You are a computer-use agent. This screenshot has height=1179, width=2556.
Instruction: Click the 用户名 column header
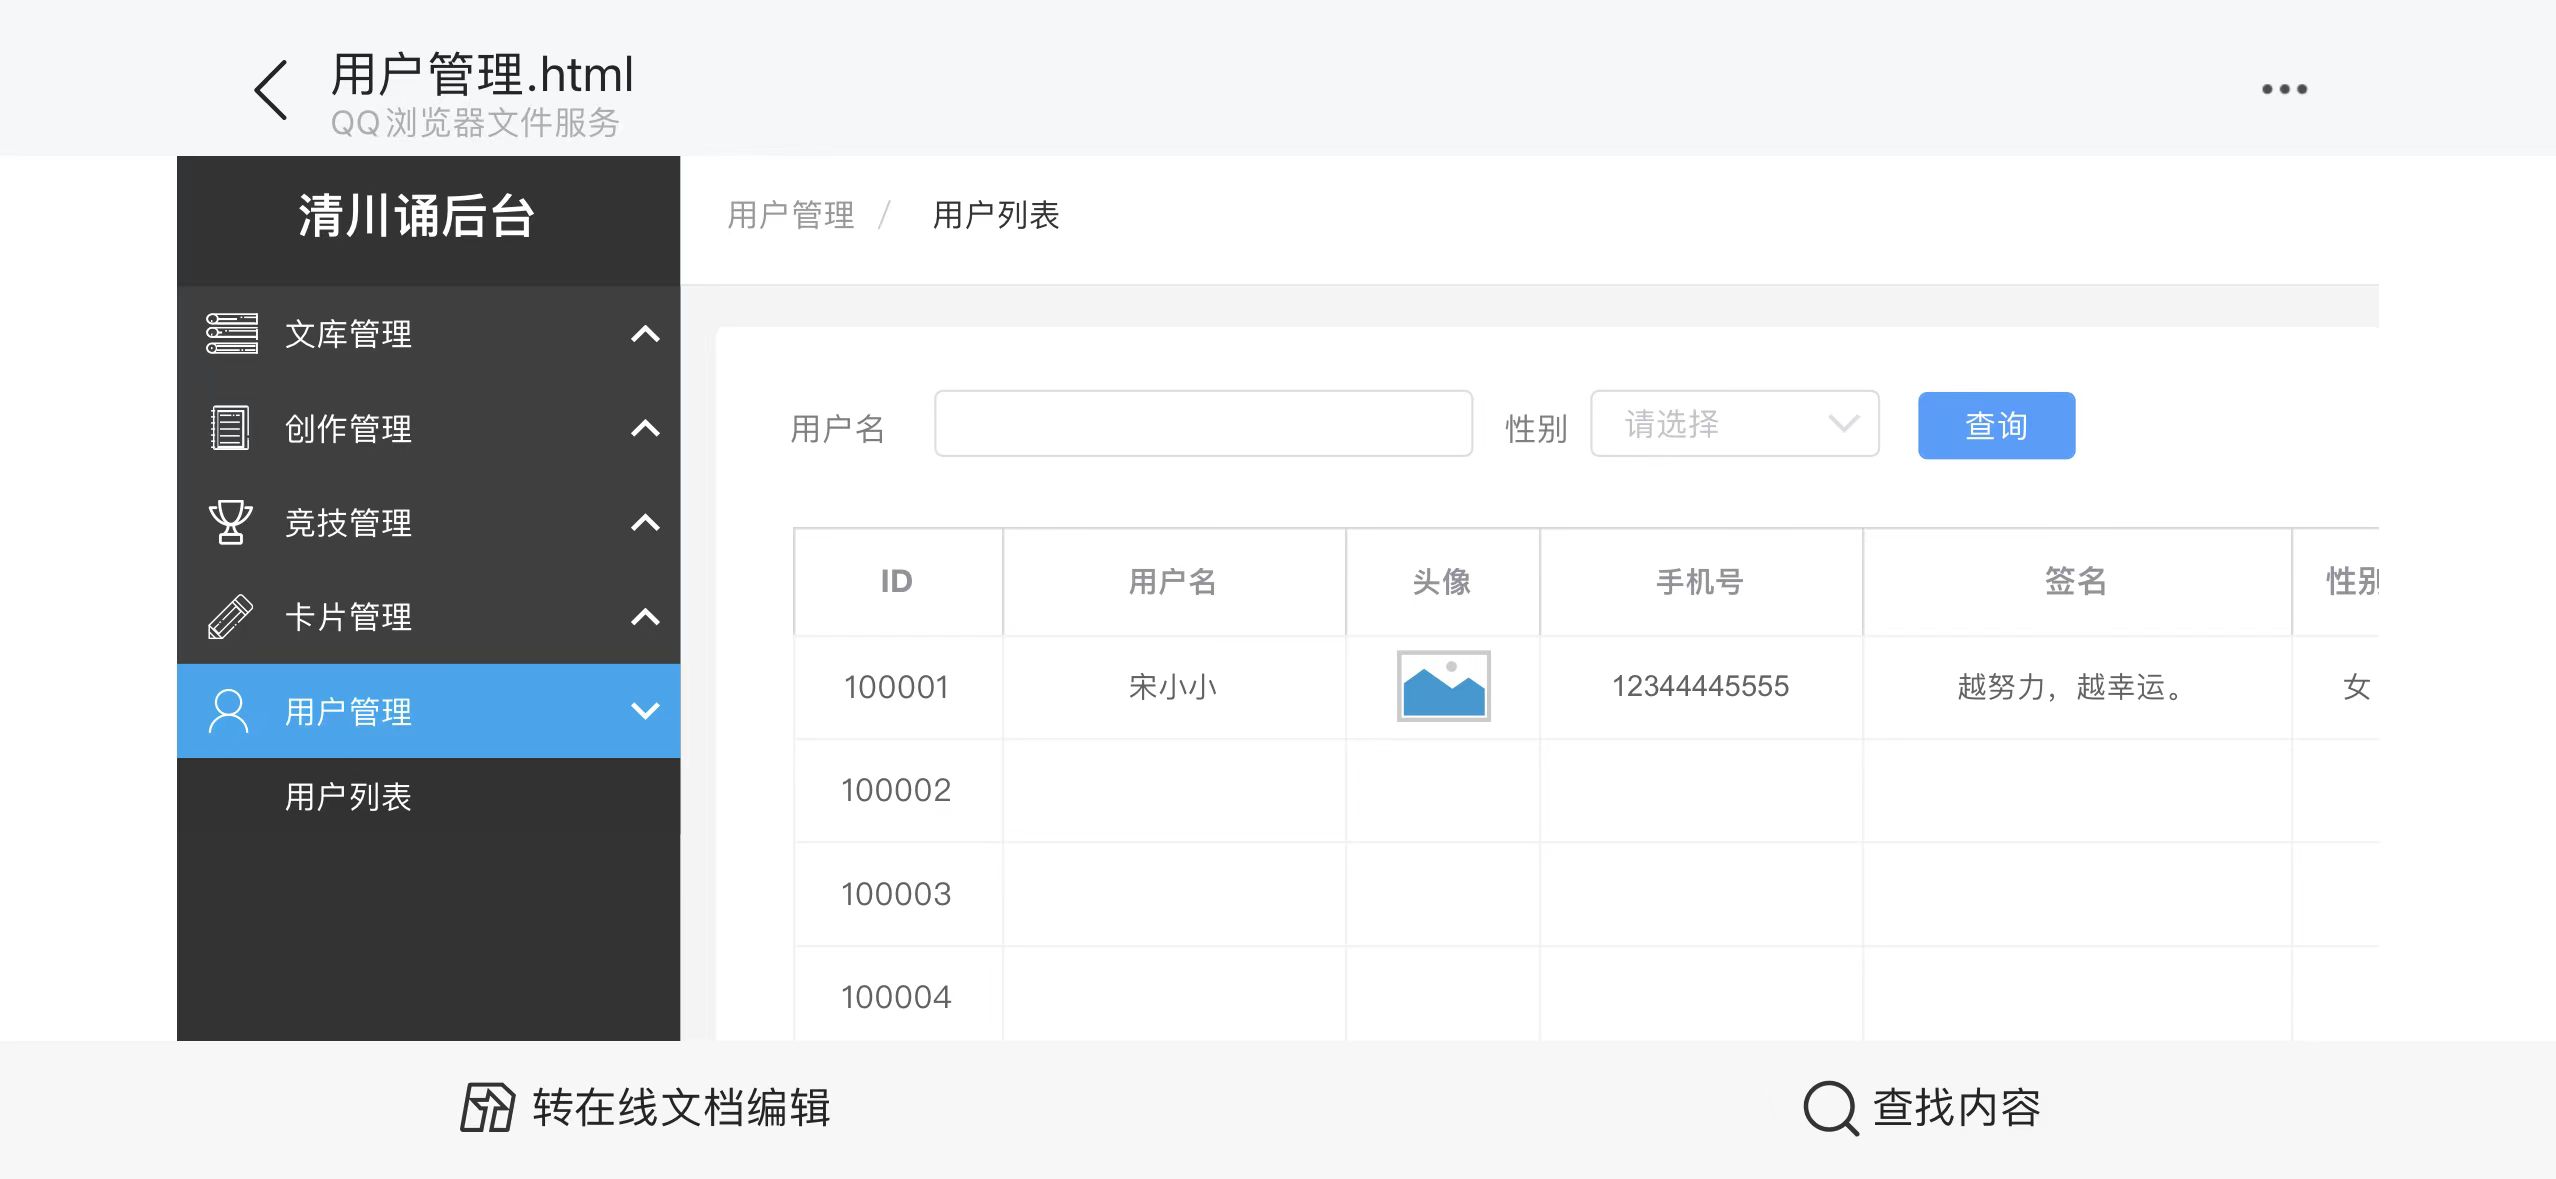coord(1172,581)
